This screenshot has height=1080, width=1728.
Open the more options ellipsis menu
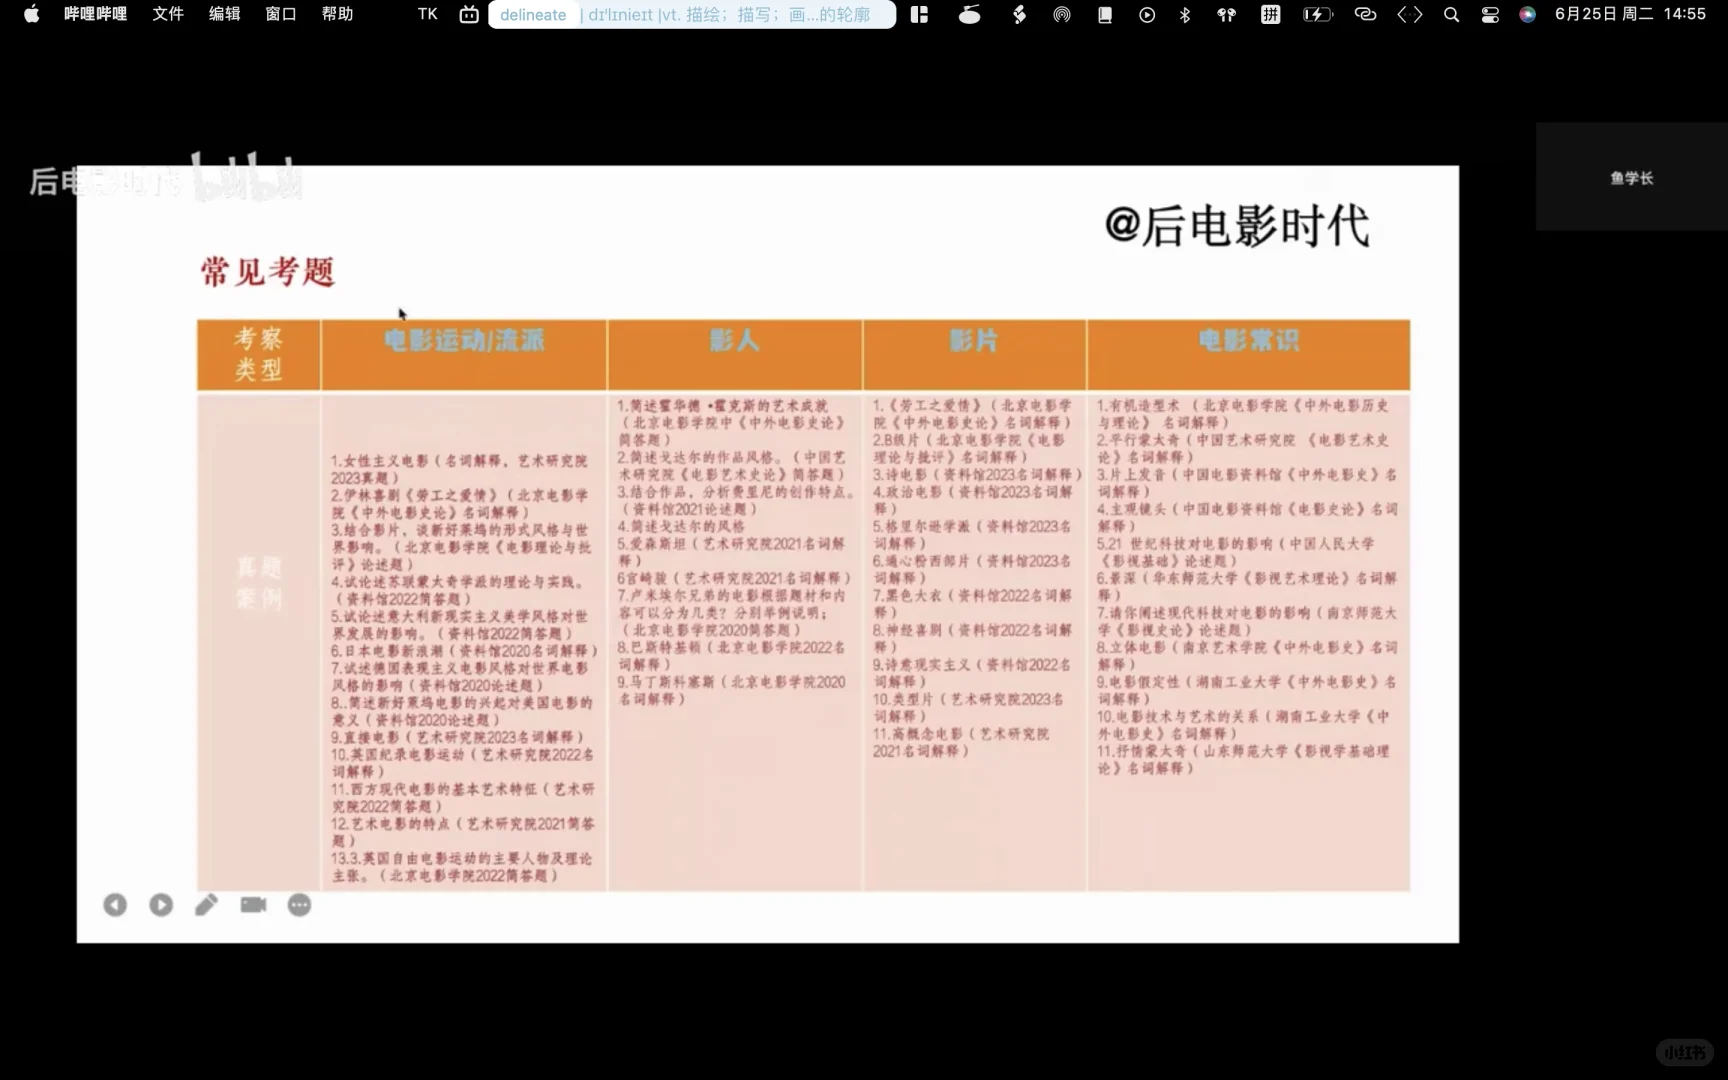298,904
